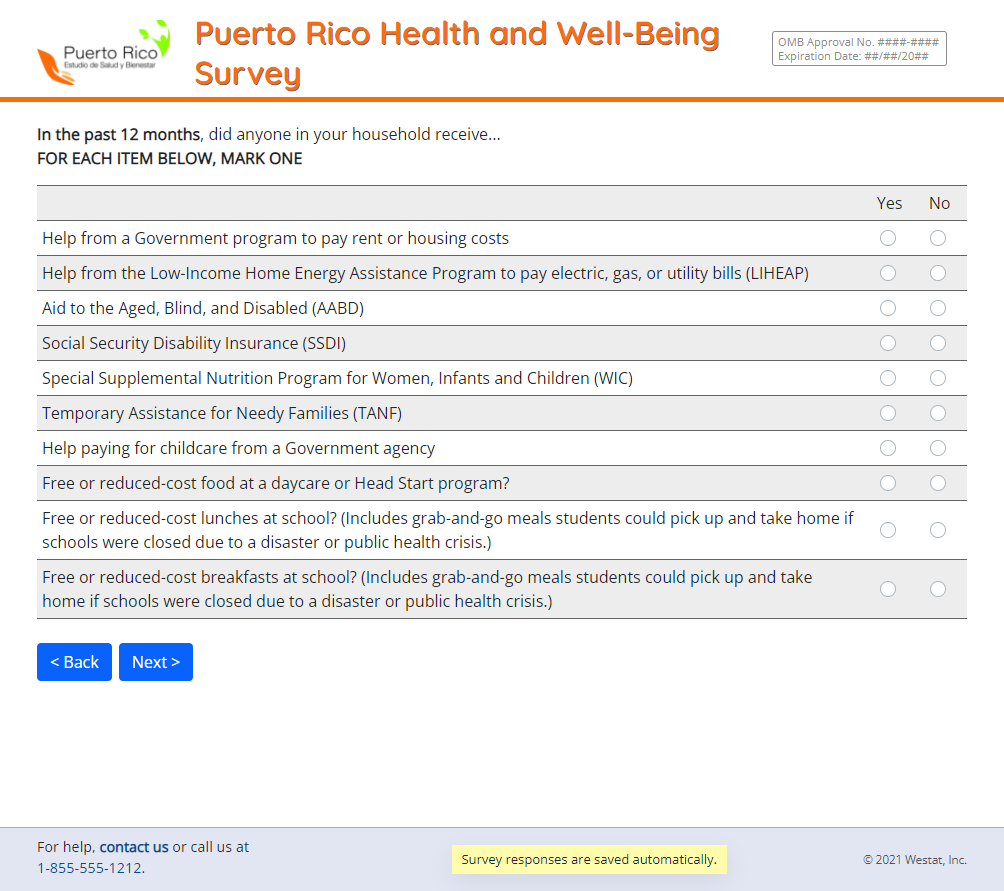Screen dimensions: 1004x891
Task: Go to the previous page with Back
Action: click(x=74, y=662)
